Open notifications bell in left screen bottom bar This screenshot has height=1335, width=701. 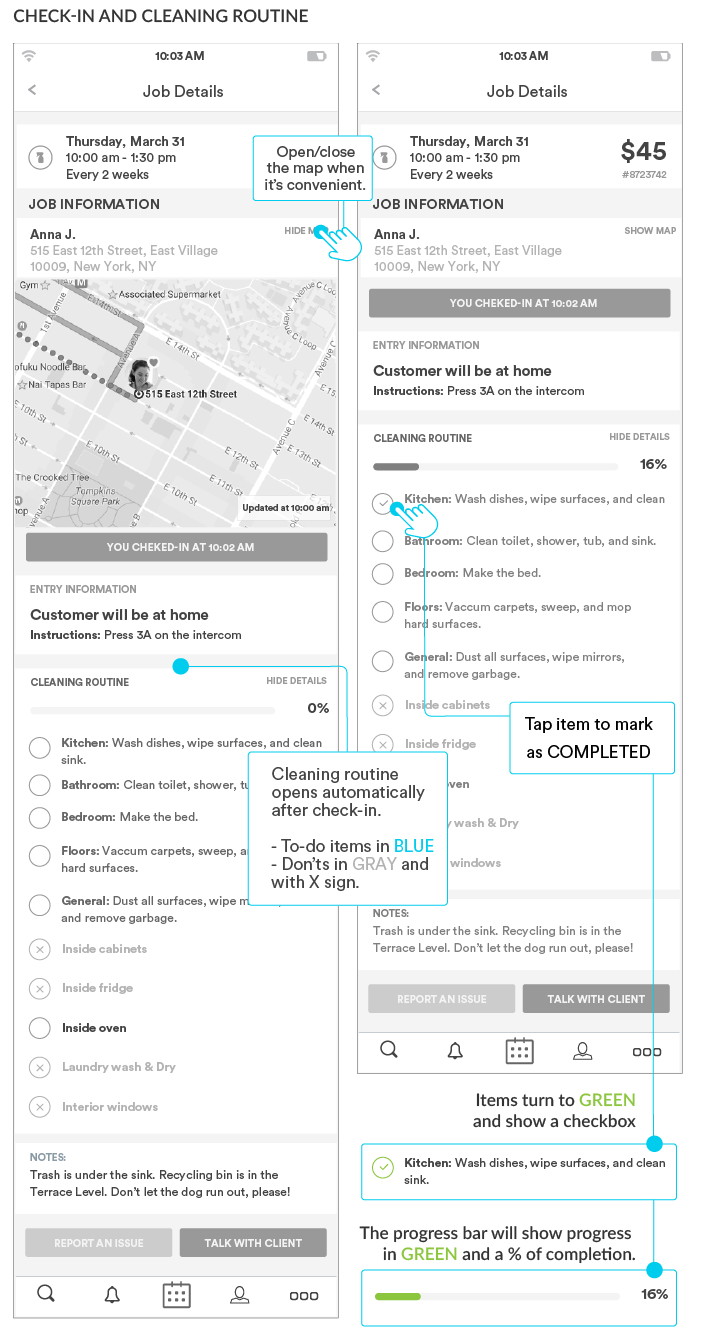(112, 1295)
